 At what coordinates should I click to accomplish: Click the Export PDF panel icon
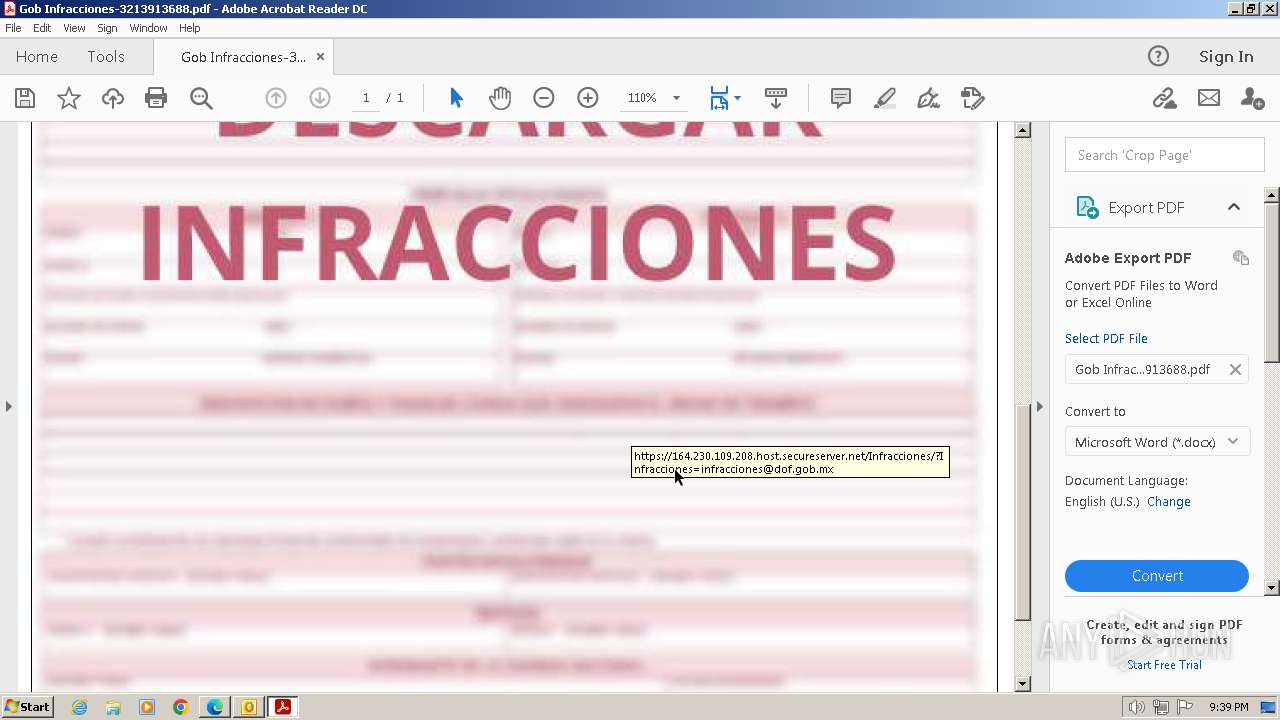tap(1086, 207)
